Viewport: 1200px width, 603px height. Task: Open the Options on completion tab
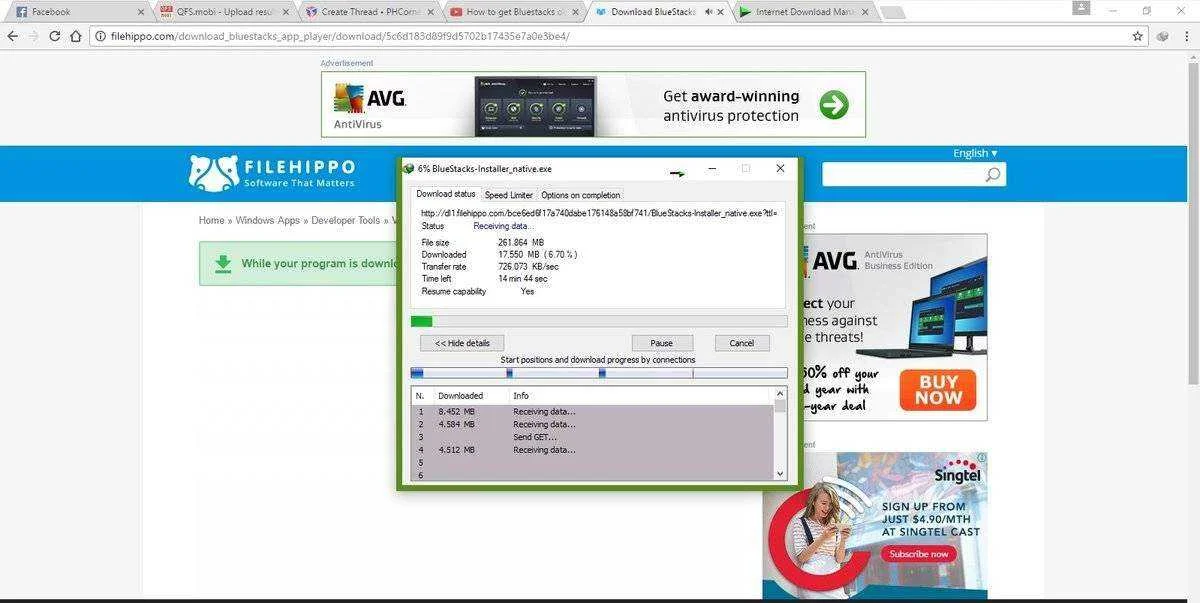tap(581, 195)
